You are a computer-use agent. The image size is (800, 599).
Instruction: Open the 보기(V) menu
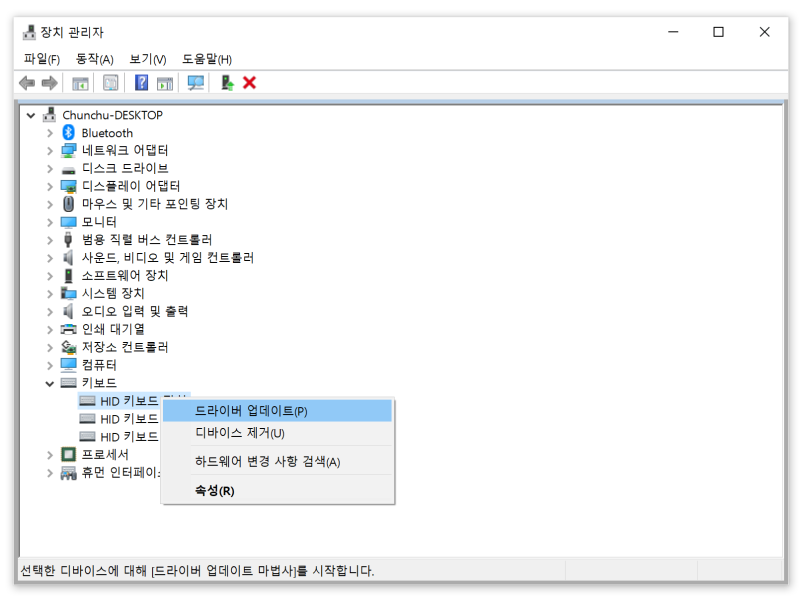[x=147, y=59]
